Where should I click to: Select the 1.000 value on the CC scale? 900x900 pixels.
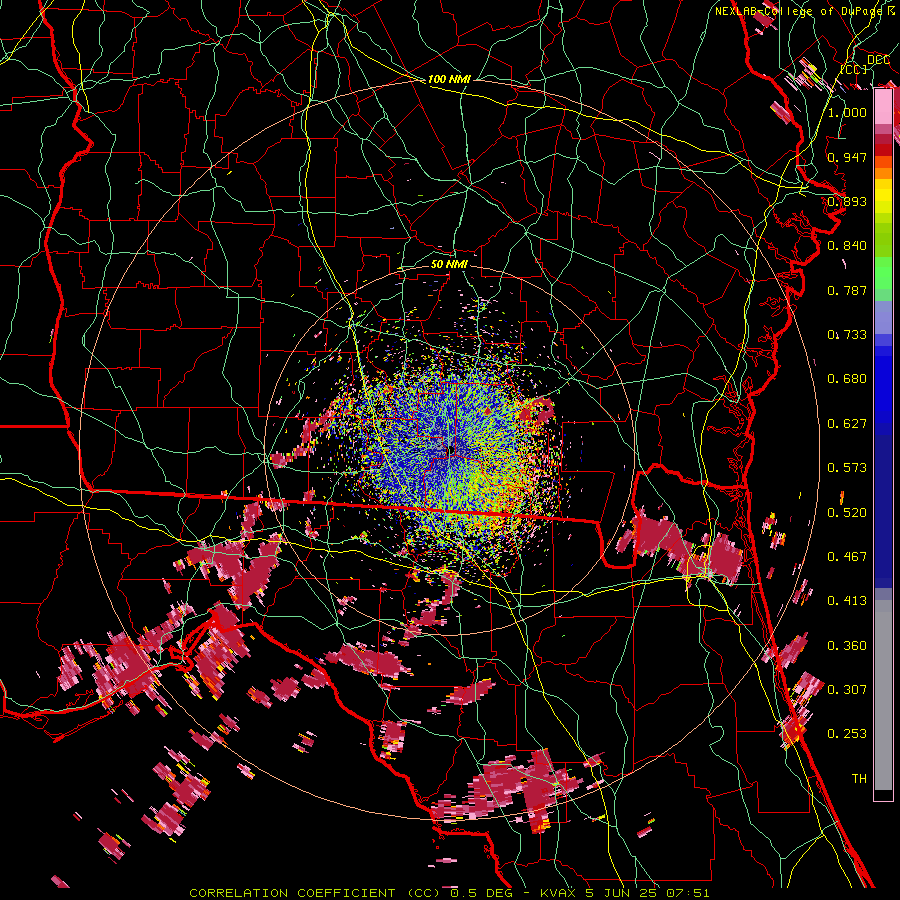[x=847, y=112]
